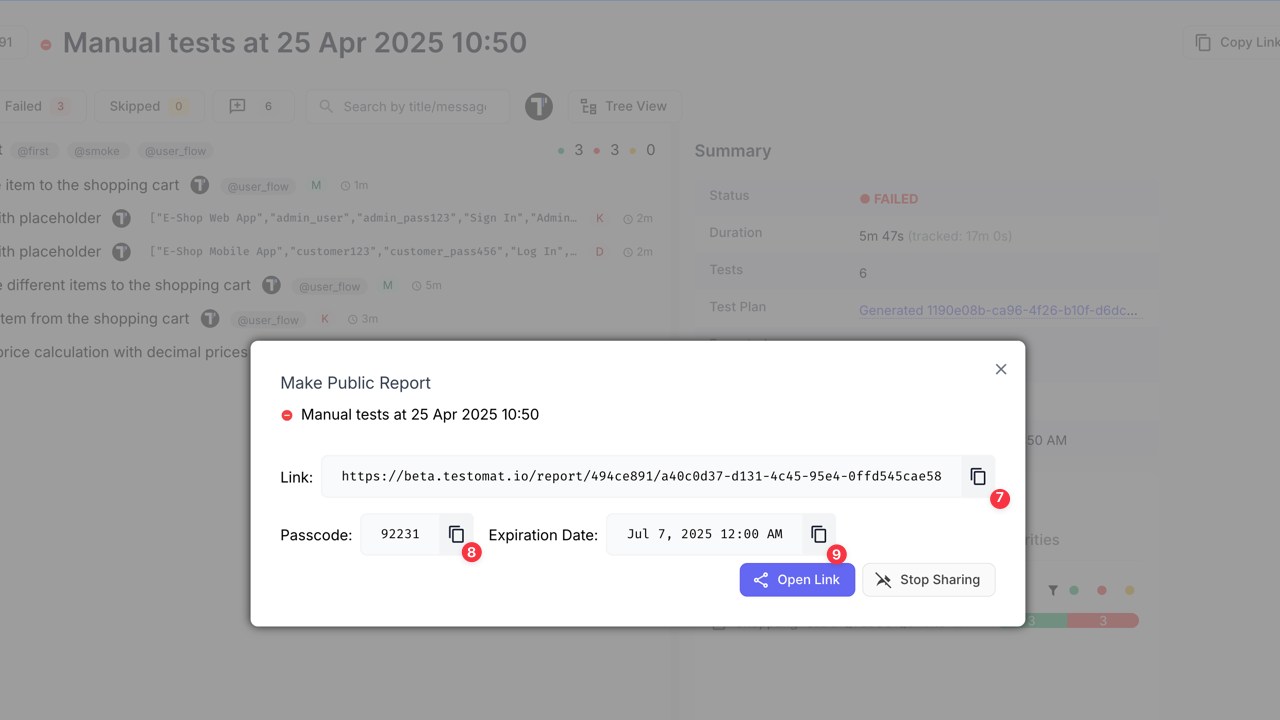This screenshot has width=1280, height=720.
Task: Copy the public report link URL
Action: [x=977, y=476]
